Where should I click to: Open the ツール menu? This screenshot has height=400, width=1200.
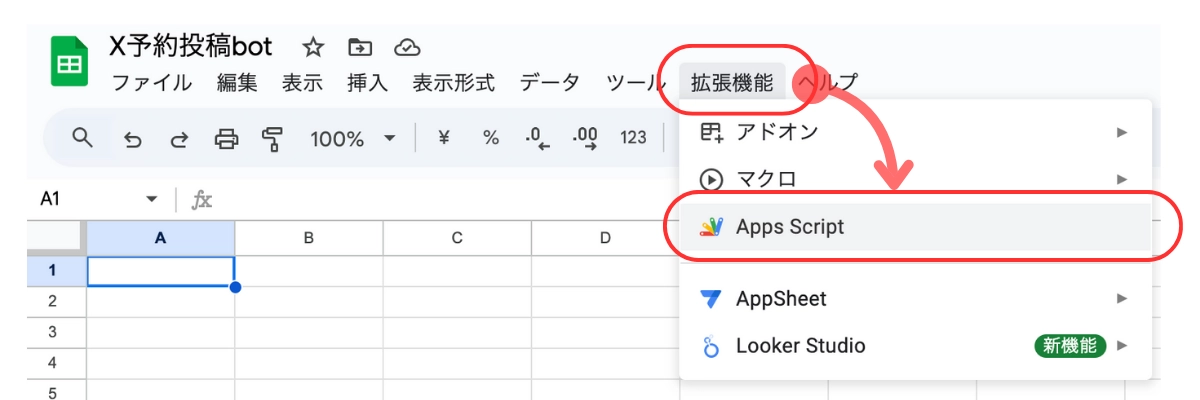click(x=636, y=83)
